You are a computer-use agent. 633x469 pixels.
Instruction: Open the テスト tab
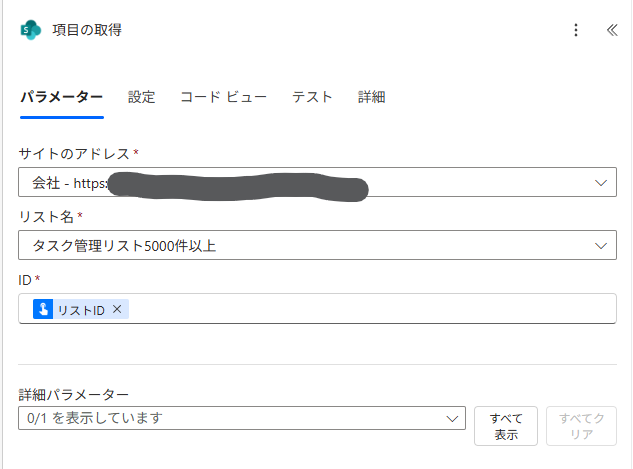[x=312, y=97]
